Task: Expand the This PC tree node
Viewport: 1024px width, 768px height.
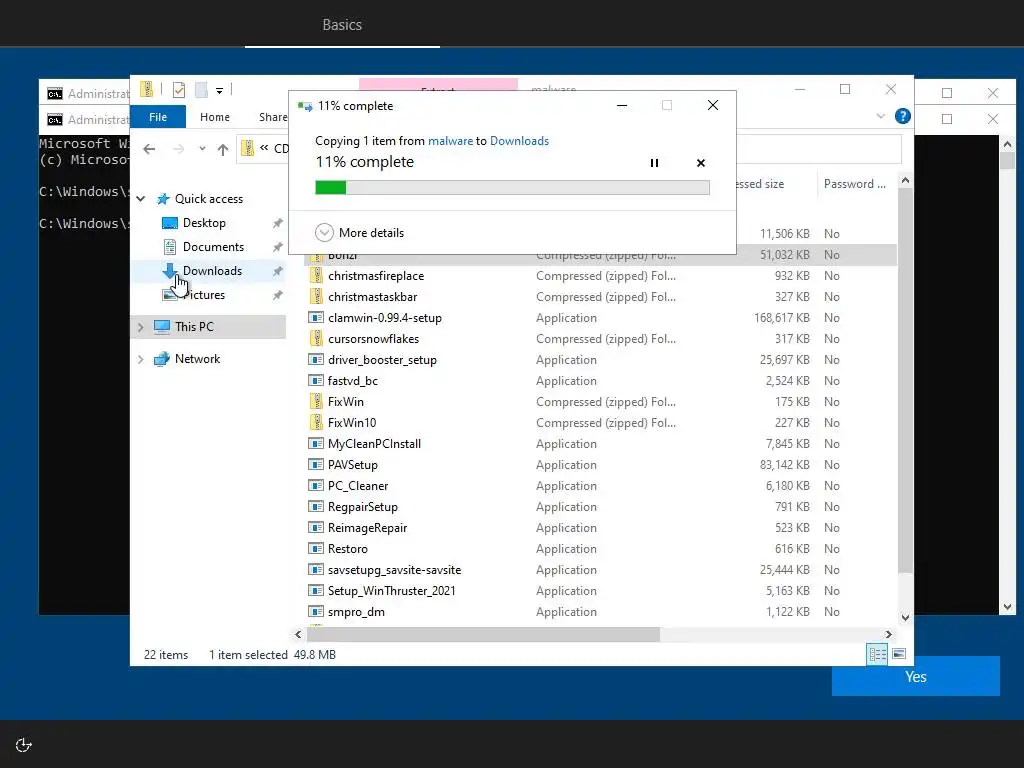Action: [x=140, y=327]
